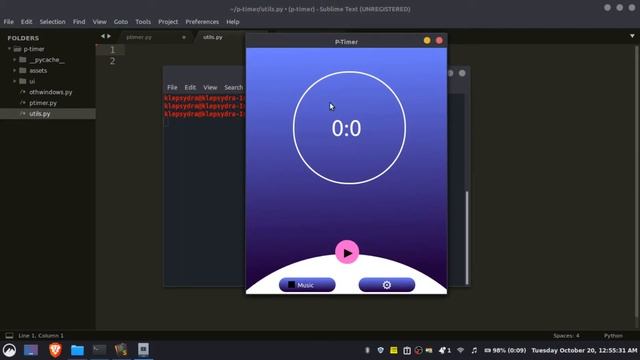Switch to Sublime Text taskbar icon
The height and width of the screenshot is (360, 640).
[121, 350]
